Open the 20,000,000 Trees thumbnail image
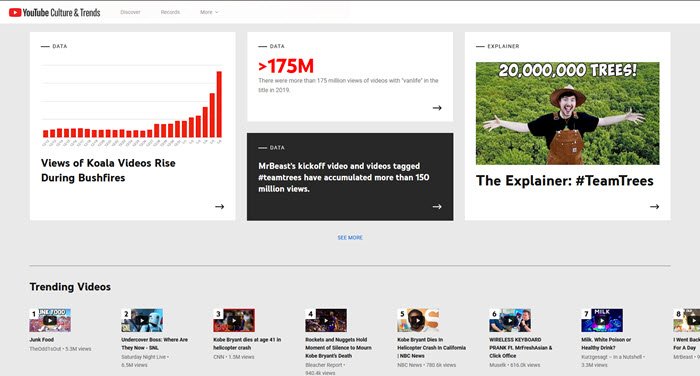 567,113
